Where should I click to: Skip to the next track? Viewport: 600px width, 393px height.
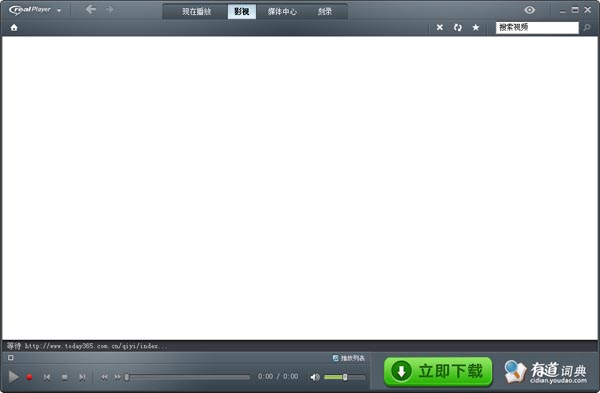coord(82,377)
